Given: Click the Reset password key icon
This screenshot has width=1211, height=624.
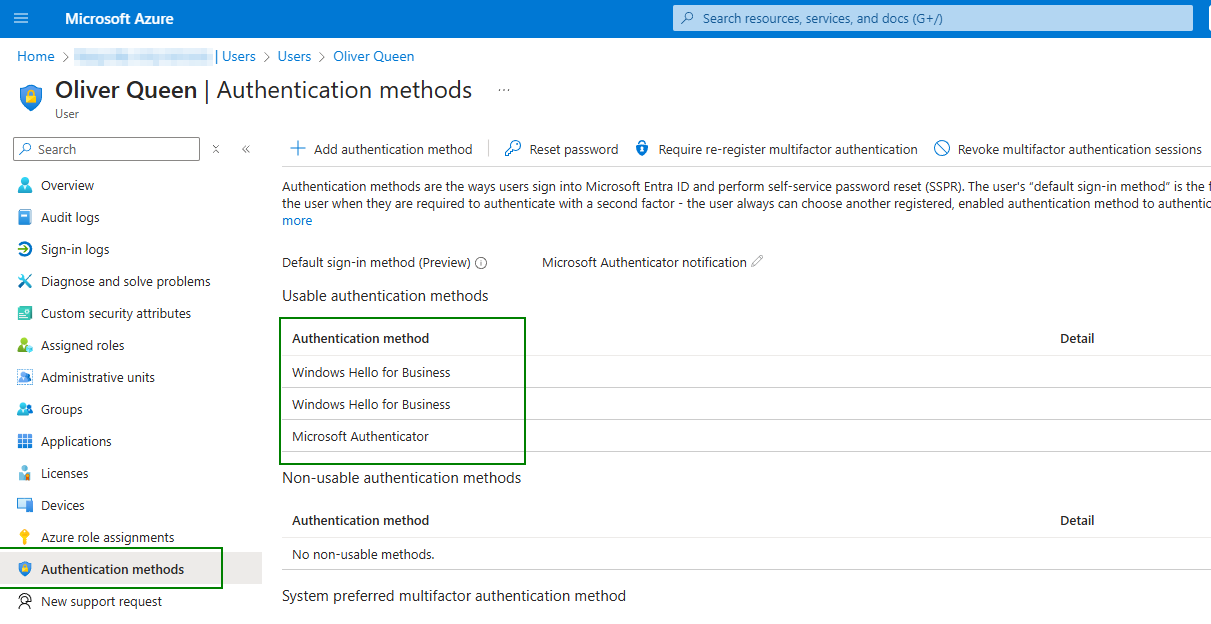Looking at the screenshot, I should pos(513,149).
